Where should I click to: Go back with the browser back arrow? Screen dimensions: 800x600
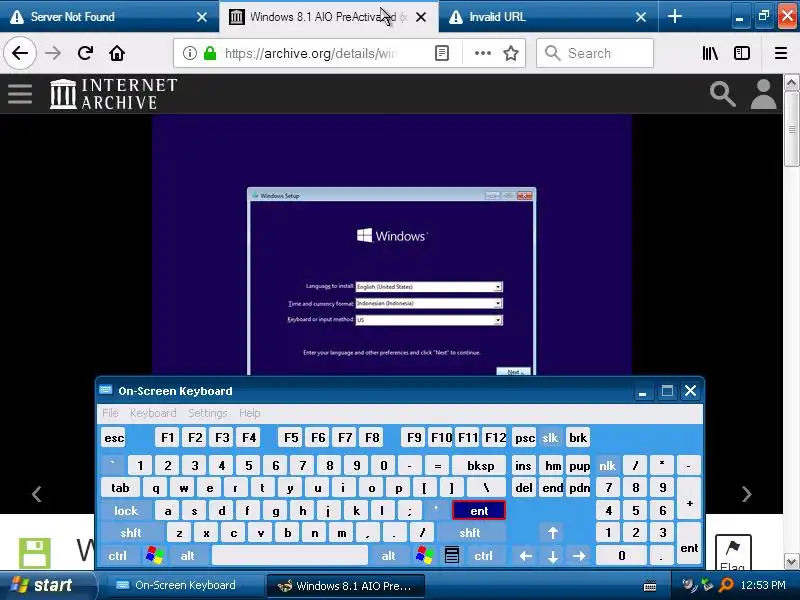[x=20, y=53]
